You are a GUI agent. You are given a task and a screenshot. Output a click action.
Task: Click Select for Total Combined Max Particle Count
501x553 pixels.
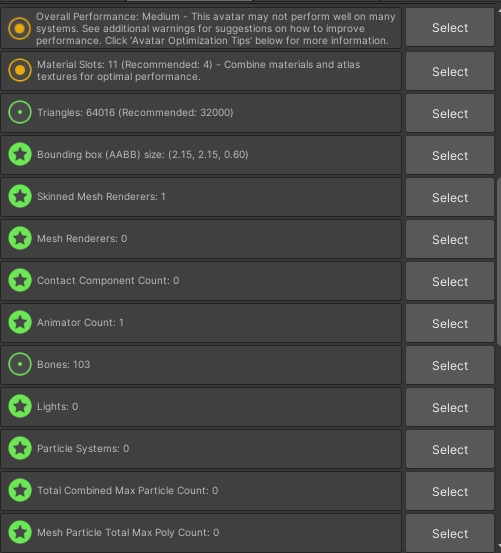tap(450, 491)
